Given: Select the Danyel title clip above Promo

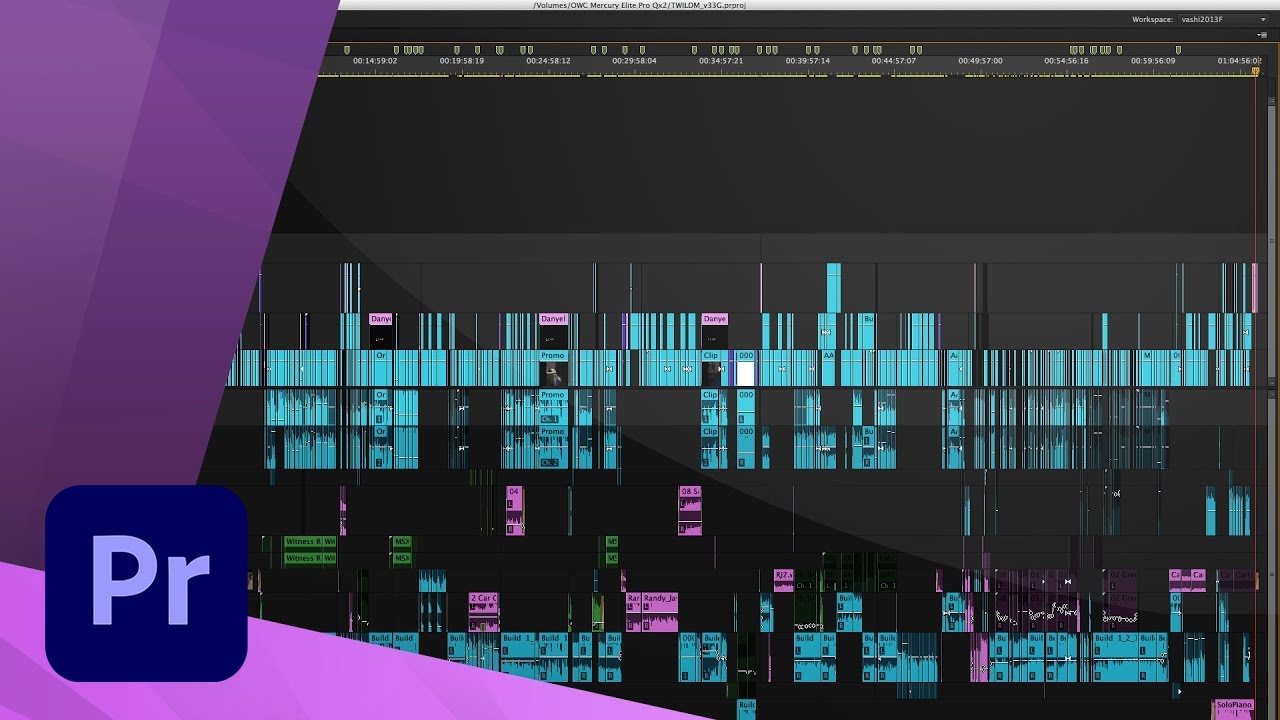Looking at the screenshot, I should 553,331.
